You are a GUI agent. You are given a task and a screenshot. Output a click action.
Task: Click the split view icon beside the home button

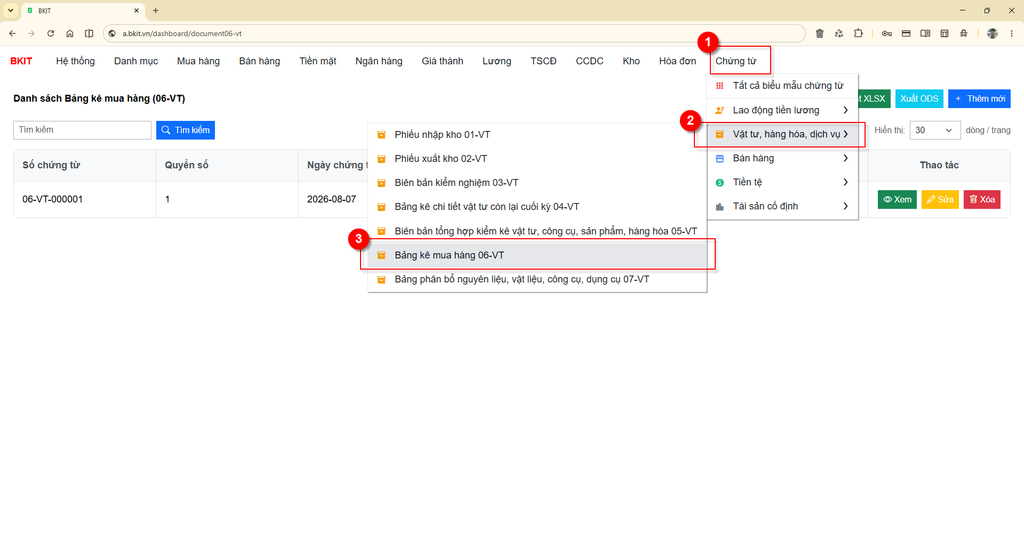[x=89, y=33]
